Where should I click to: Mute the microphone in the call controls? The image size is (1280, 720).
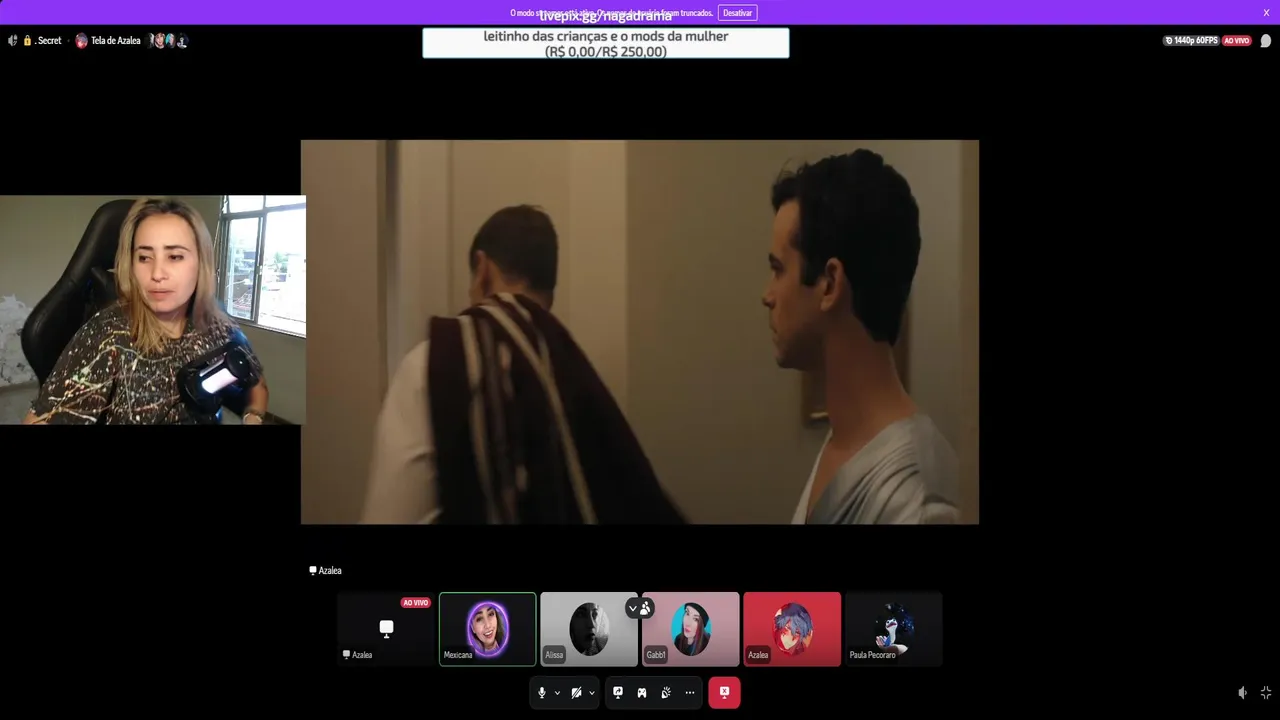click(x=542, y=692)
